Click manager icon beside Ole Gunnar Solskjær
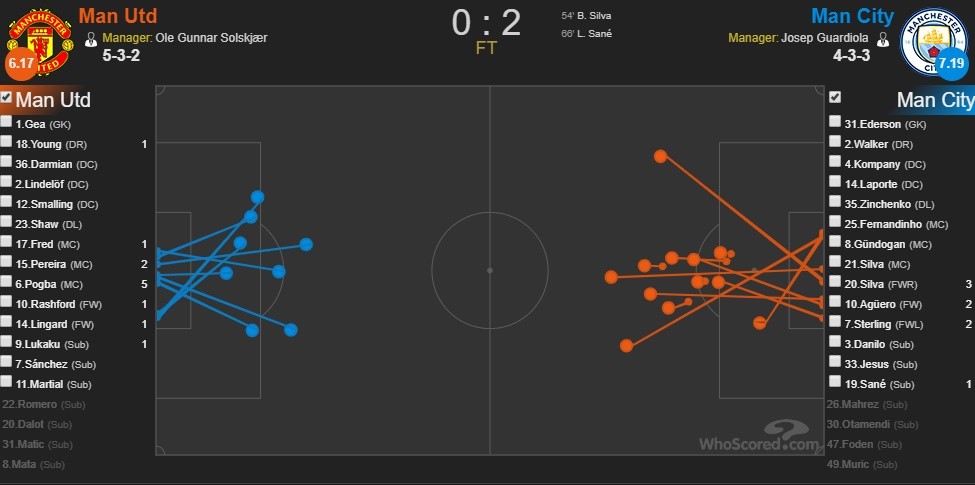 pyautogui.click(x=92, y=38)
